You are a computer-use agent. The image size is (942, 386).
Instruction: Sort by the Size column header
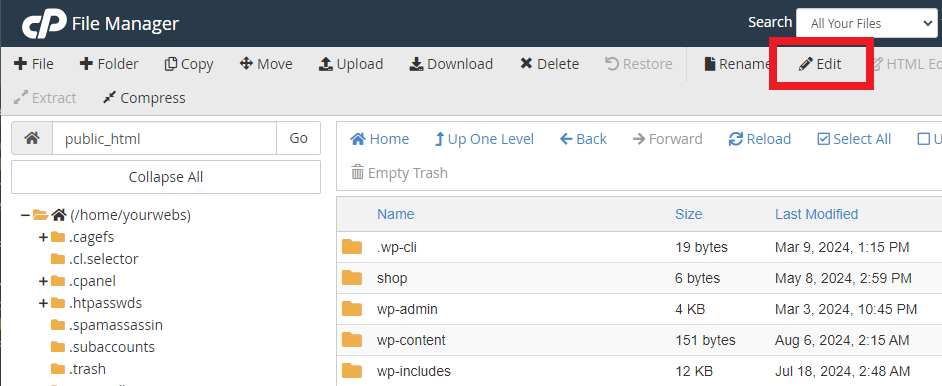[x=688, y=214]
